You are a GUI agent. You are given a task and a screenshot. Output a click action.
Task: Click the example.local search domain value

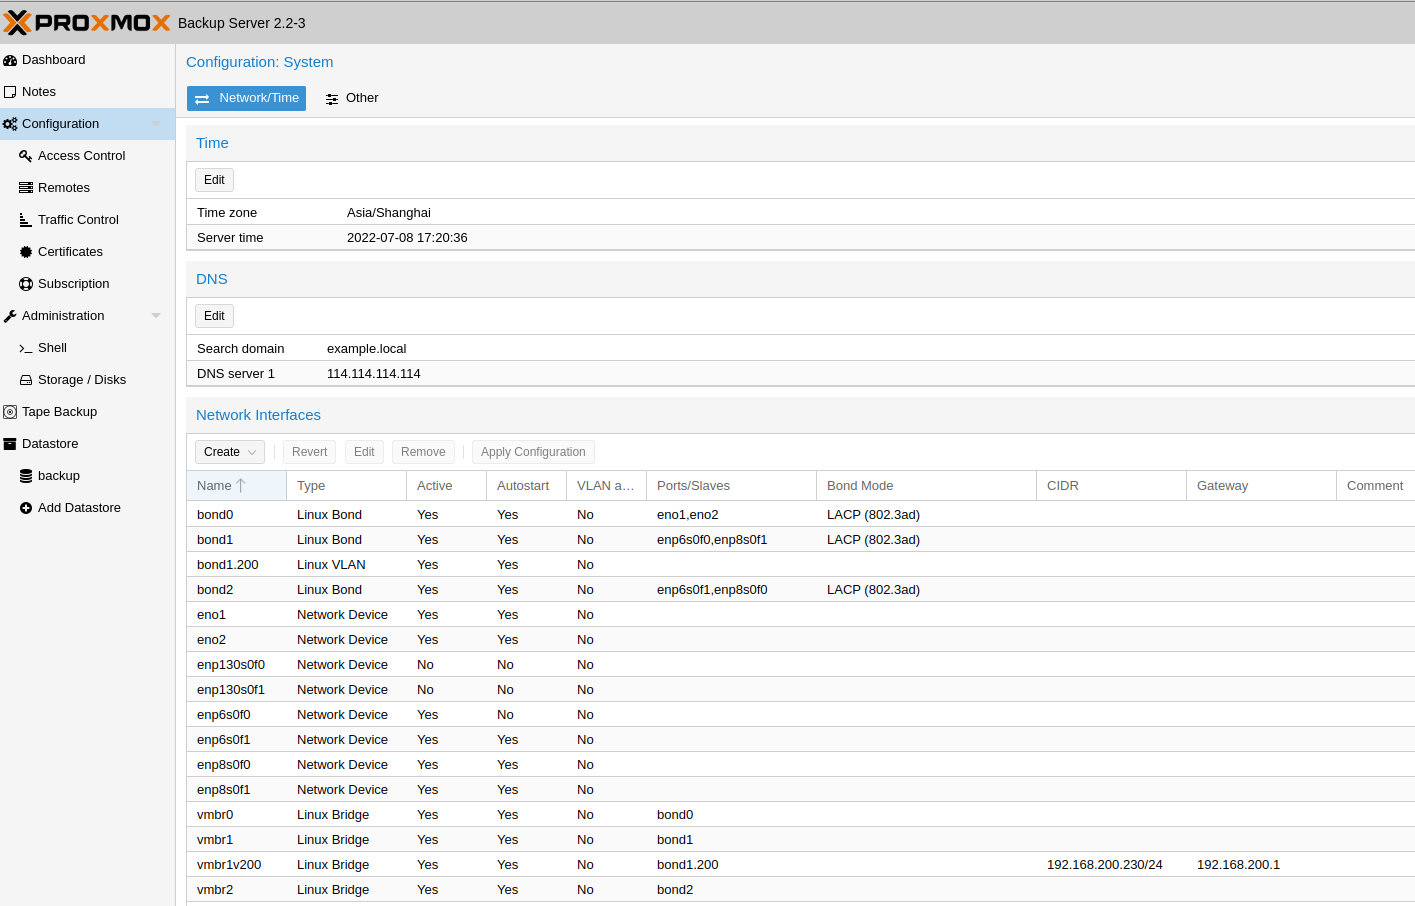coord(367,349)
